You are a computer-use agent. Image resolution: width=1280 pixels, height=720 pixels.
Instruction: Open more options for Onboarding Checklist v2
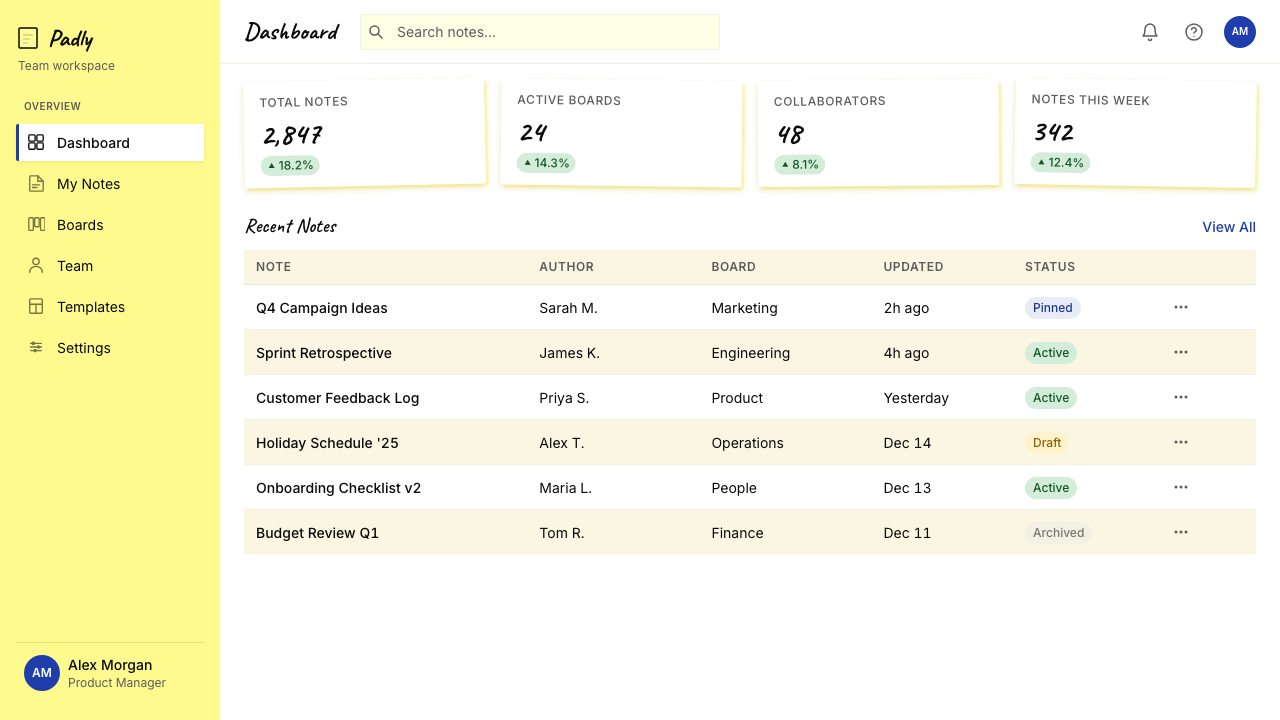pos(1181,487)
